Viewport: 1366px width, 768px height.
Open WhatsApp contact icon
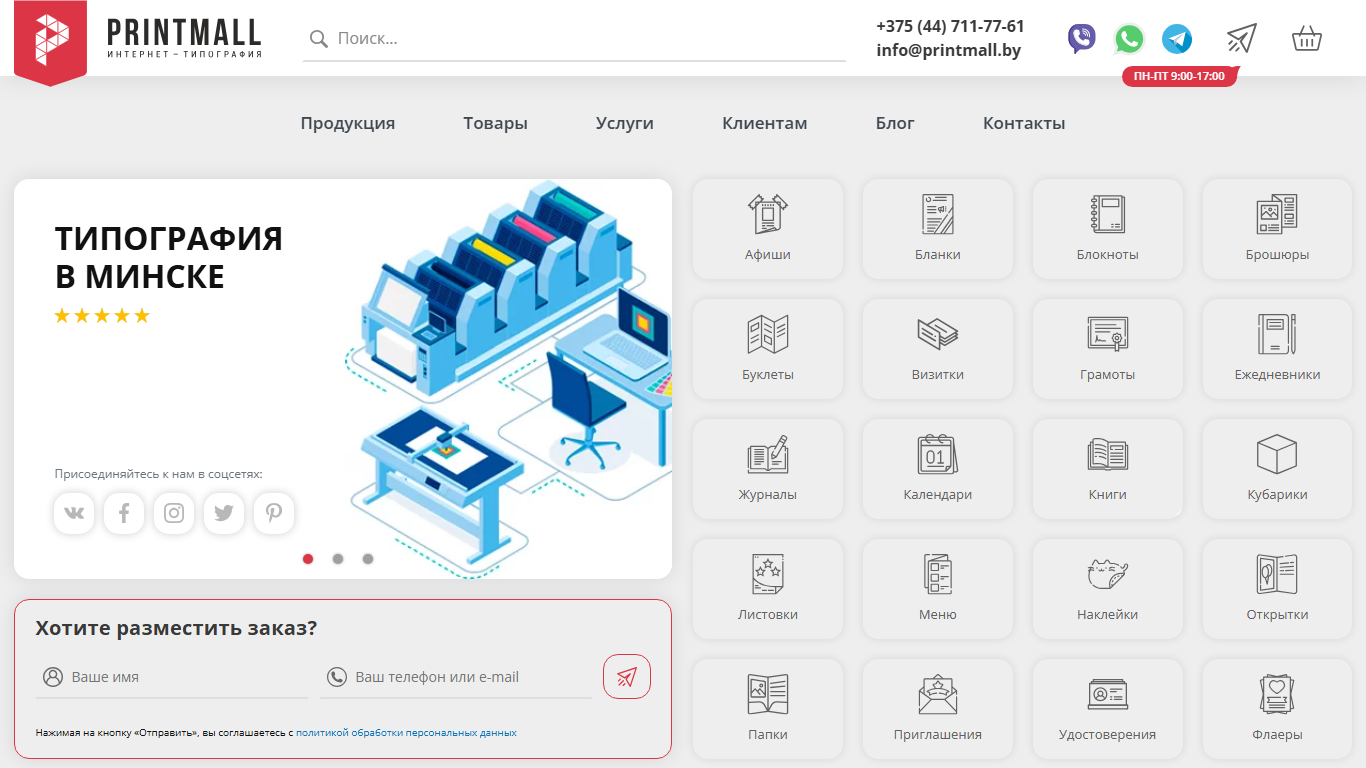[x=1129, y=39]
